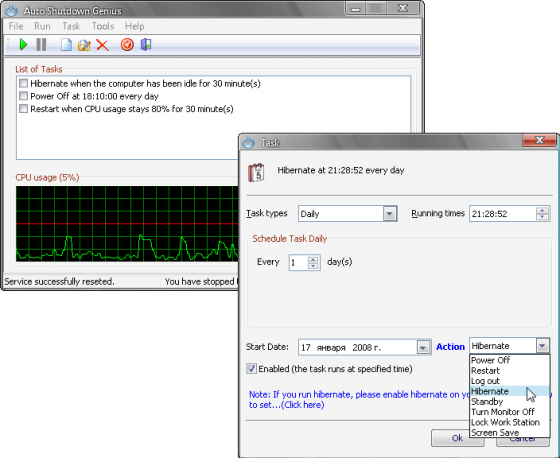Open the Run menu
560x458 pixels.
click(x=42, y=26)
